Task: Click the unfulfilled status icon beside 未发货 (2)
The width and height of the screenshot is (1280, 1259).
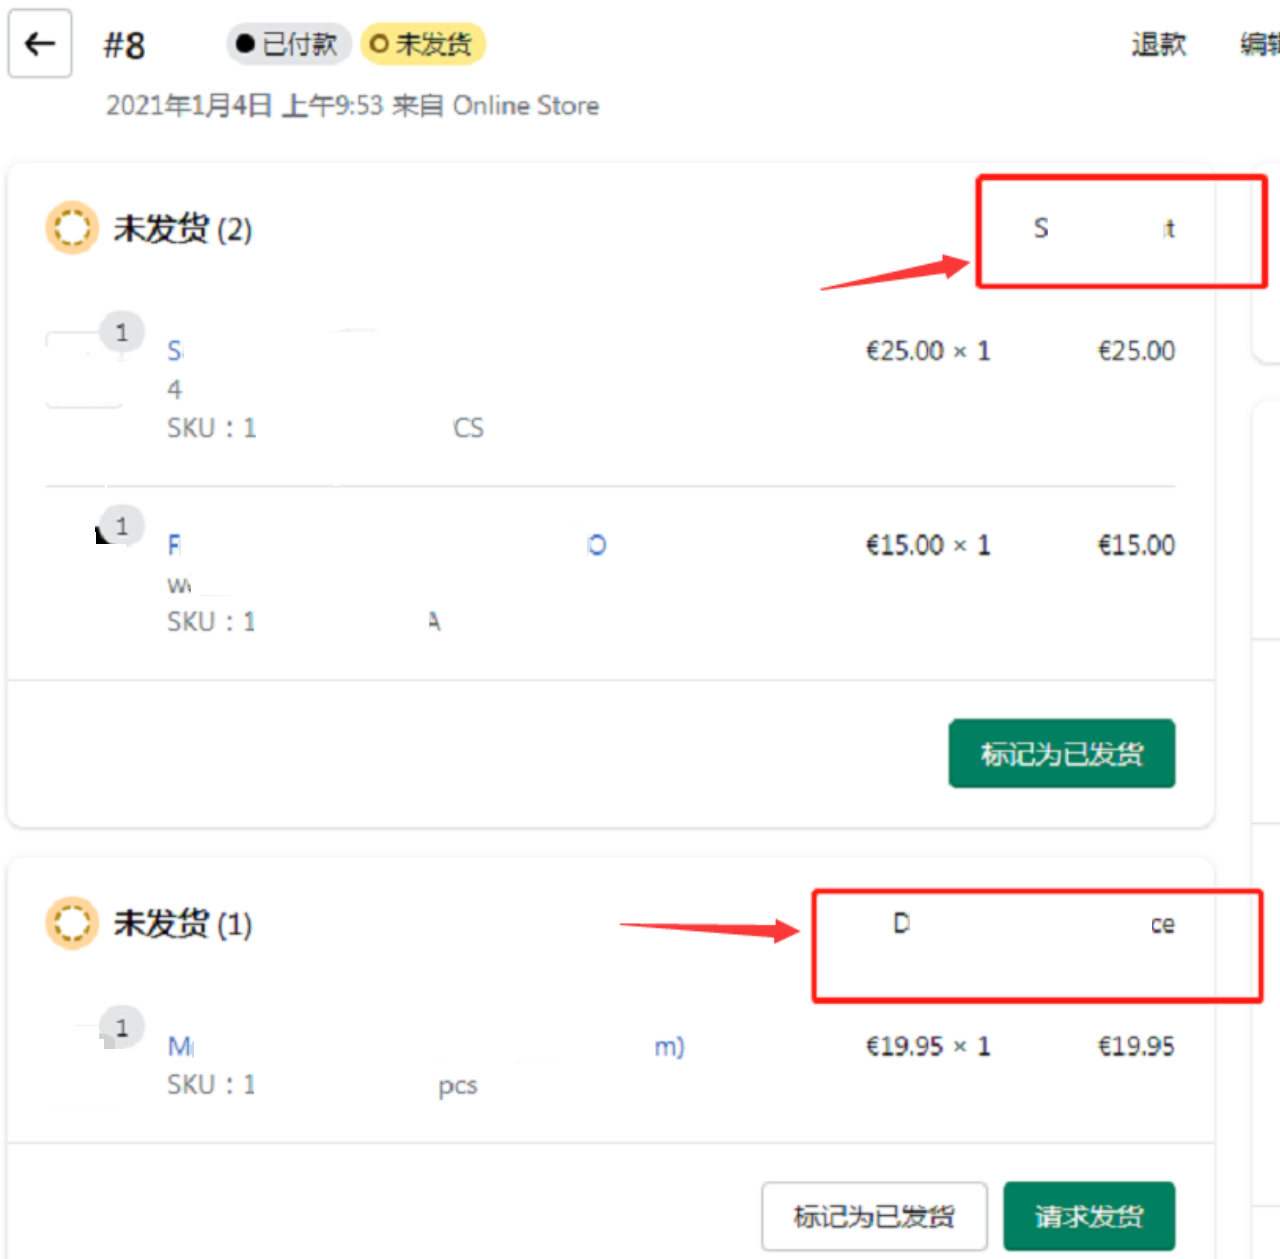Action: pyautogui.click(x=72, y=228)
